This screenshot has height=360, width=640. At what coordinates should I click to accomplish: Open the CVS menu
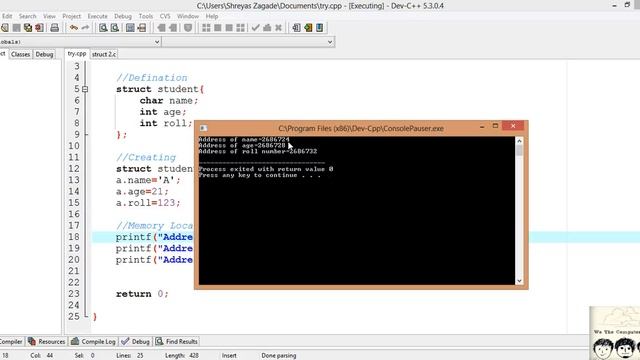(x=165, y=16)
